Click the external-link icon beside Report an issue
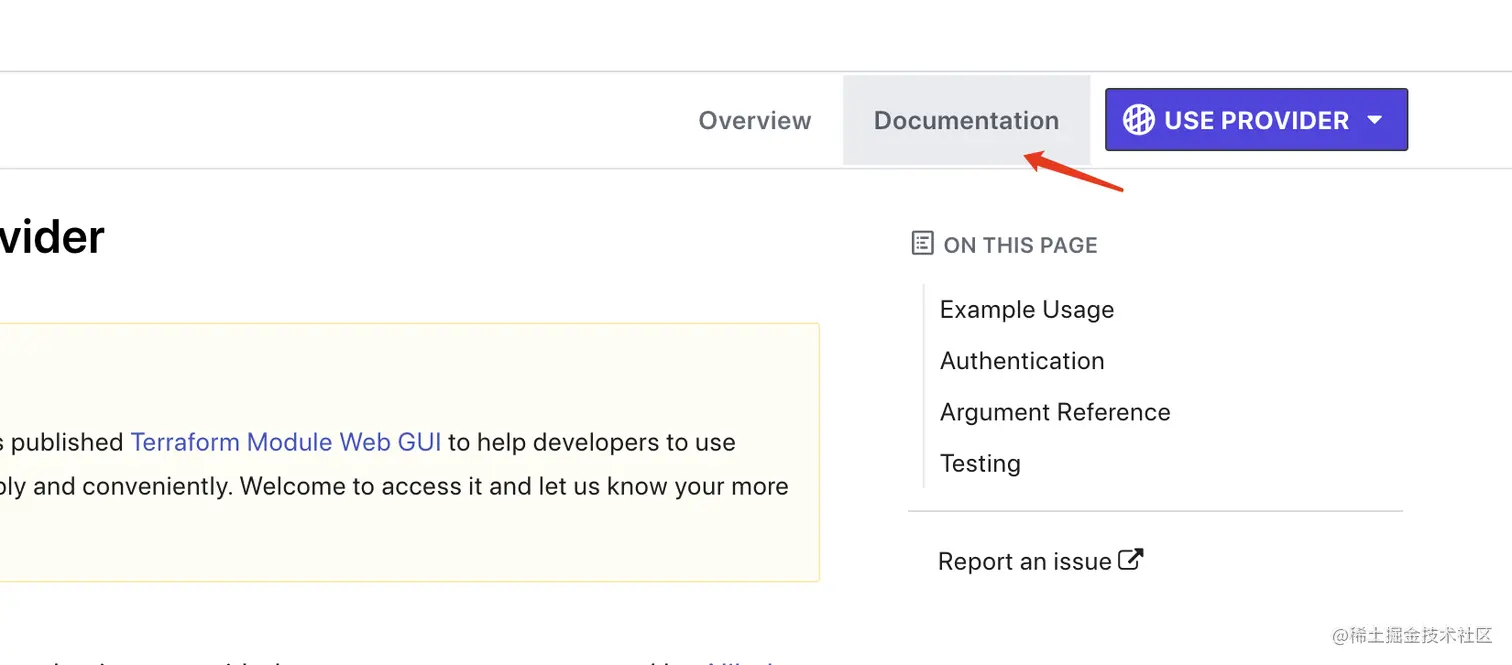Image resolution: width=1512 pixels, height=665 pixels. point(1130,559)
